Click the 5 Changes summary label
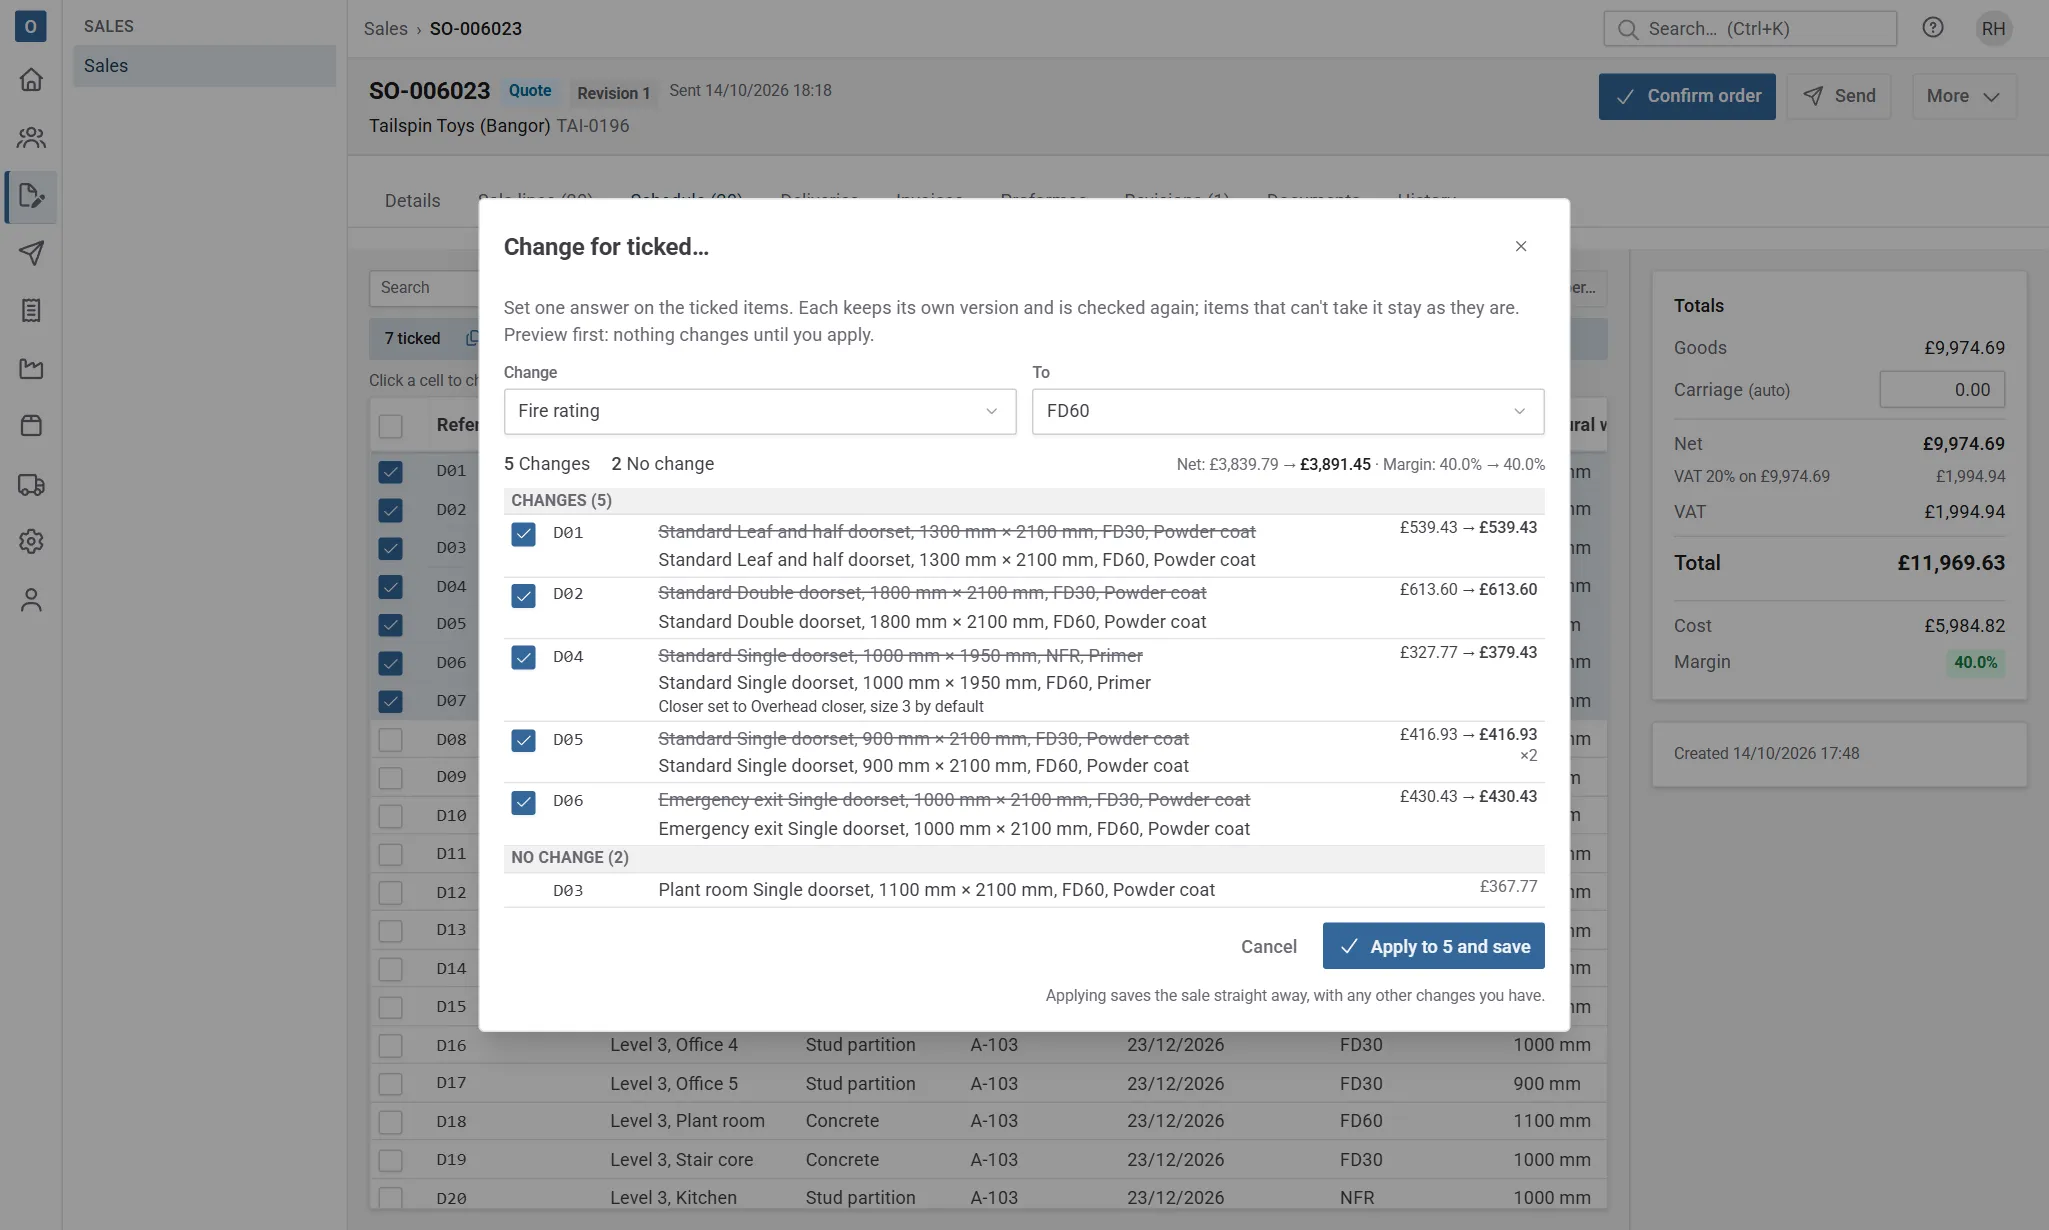Image resolution: width=2049 pixels, height=1230 pixels. coord(547,464)
